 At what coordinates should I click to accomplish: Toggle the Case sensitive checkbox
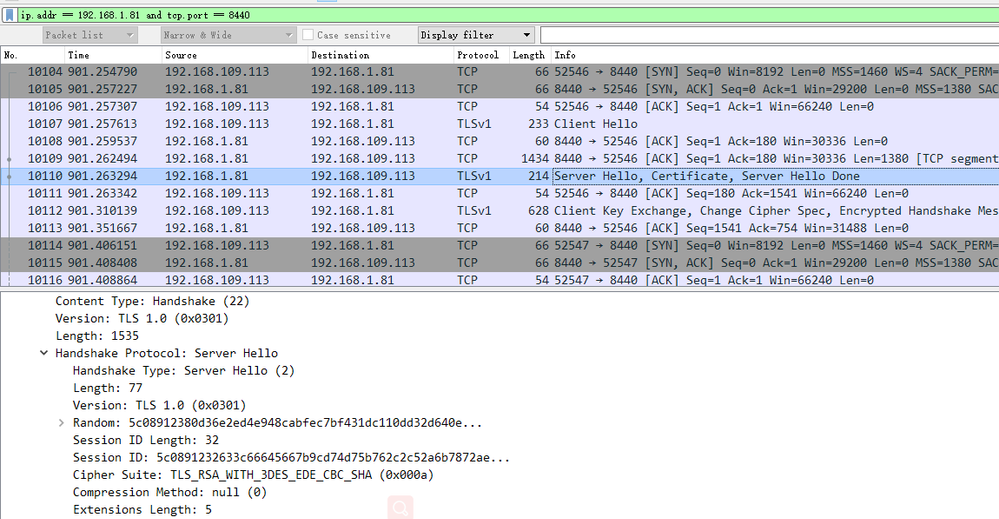308,35
